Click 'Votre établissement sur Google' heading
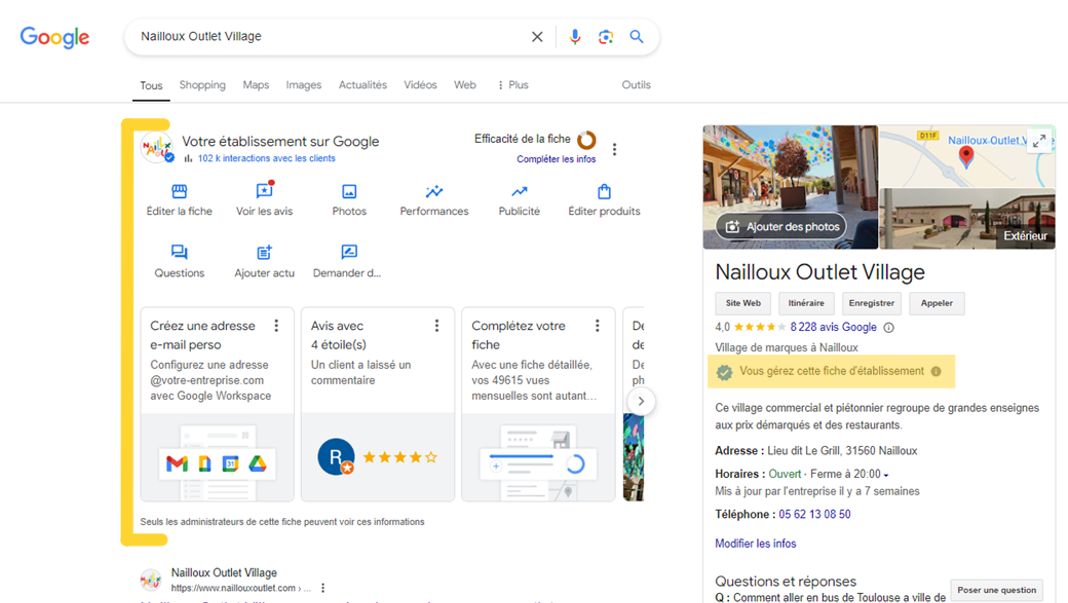1068x603 pixels. point(281,142)
